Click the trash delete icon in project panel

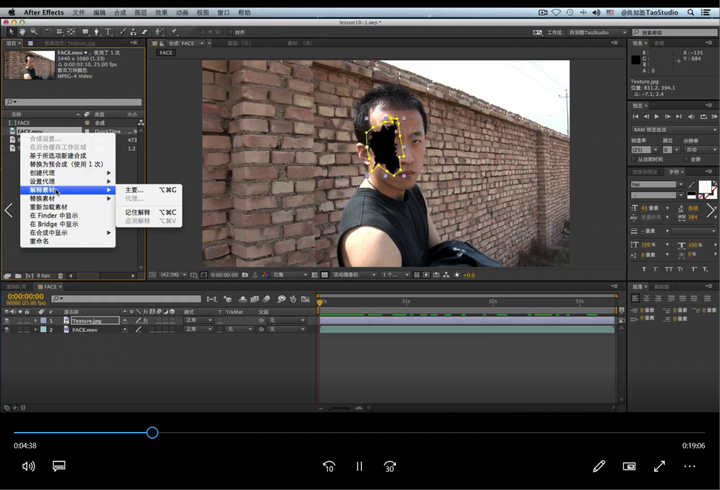[x=60, y=276]
